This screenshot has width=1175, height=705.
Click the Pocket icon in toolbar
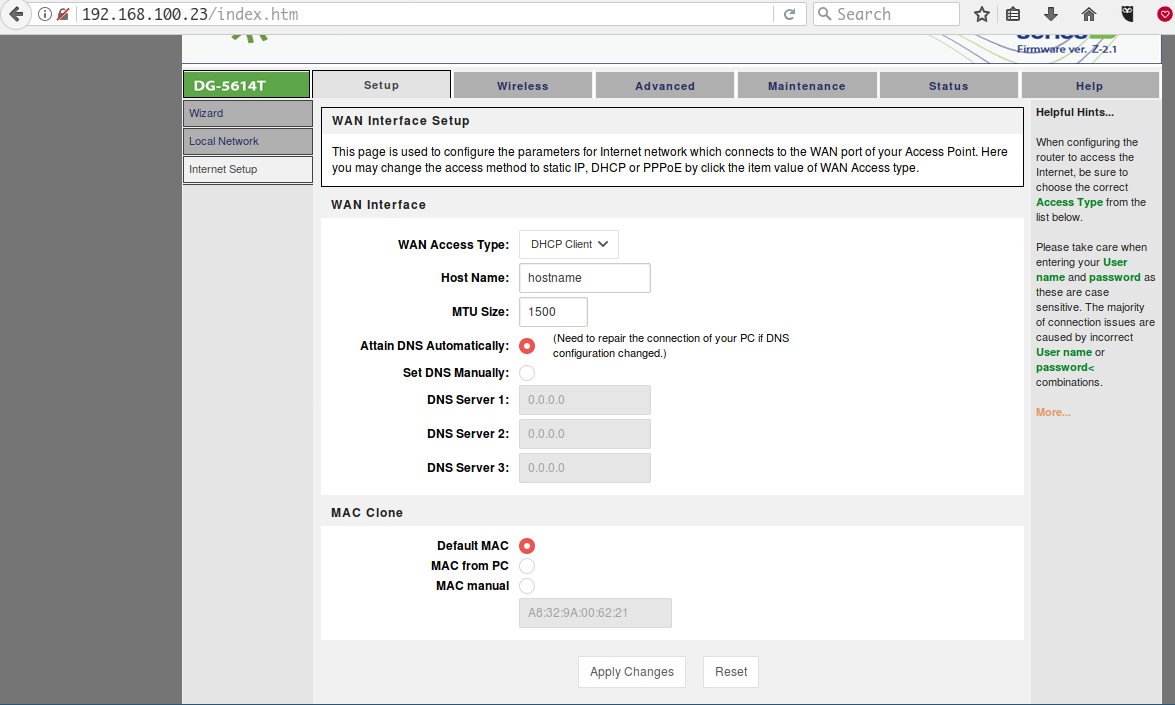[x=1163, y=14]
